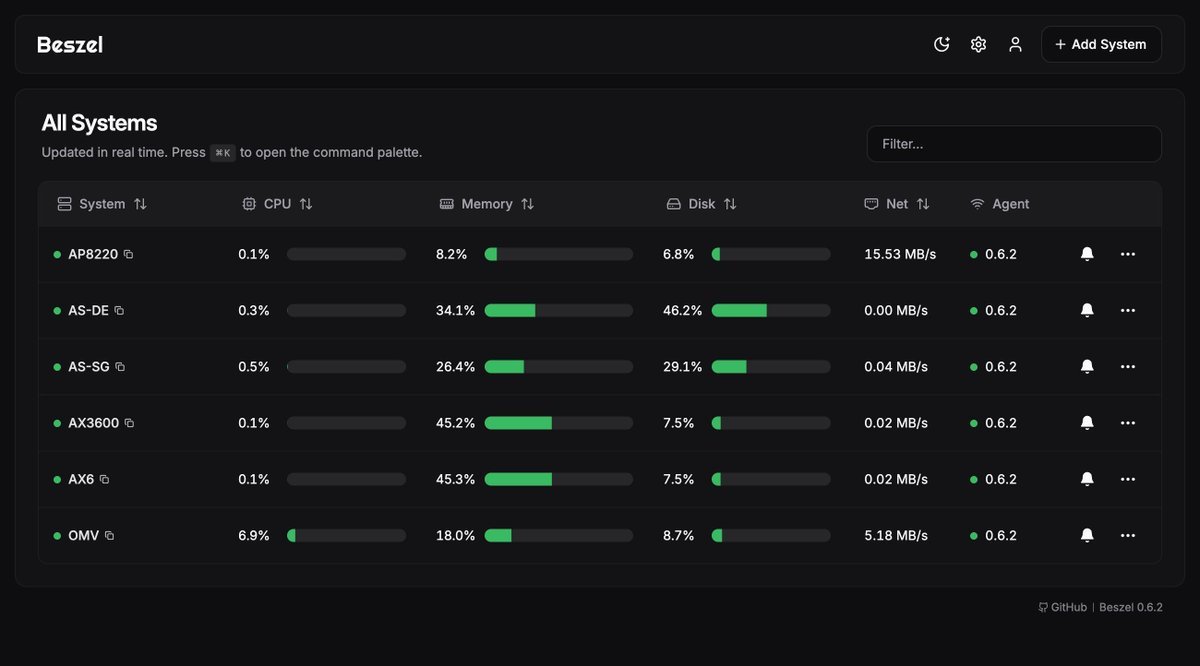This screenshot has height=666, width=1200.
Task: Open alerts bell for AS-SG
Action: pos(1087,367)
